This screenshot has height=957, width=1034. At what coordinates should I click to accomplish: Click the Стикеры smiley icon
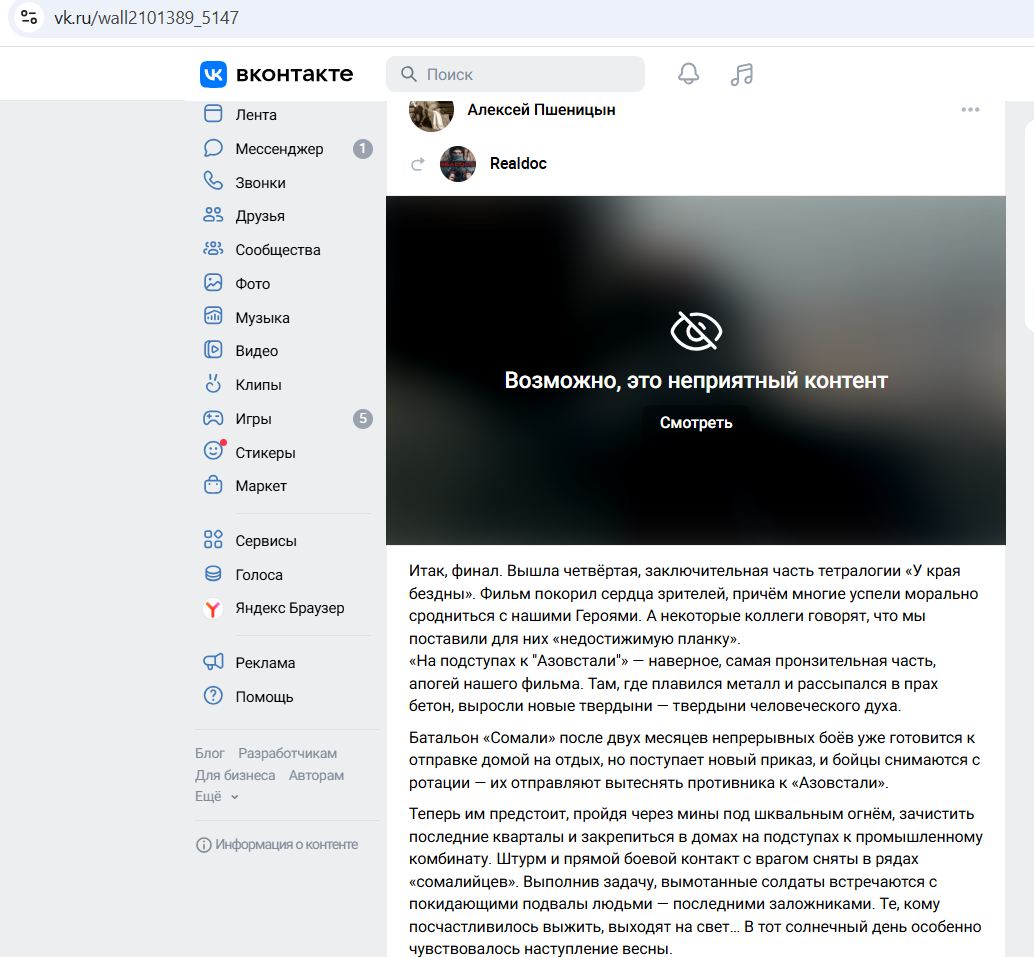point(213,450)
